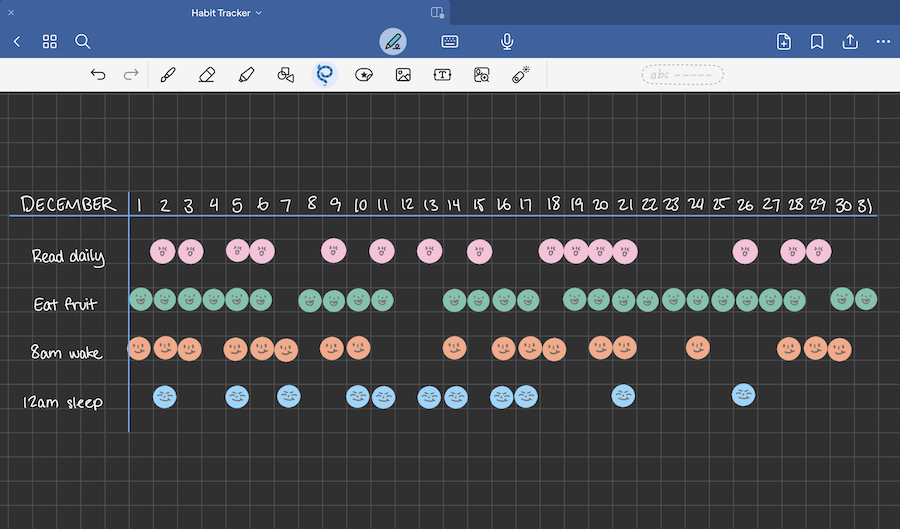Viewport: 900px width, 529px height.
Task: Select the Eraser tool
Action: point(207,75)
